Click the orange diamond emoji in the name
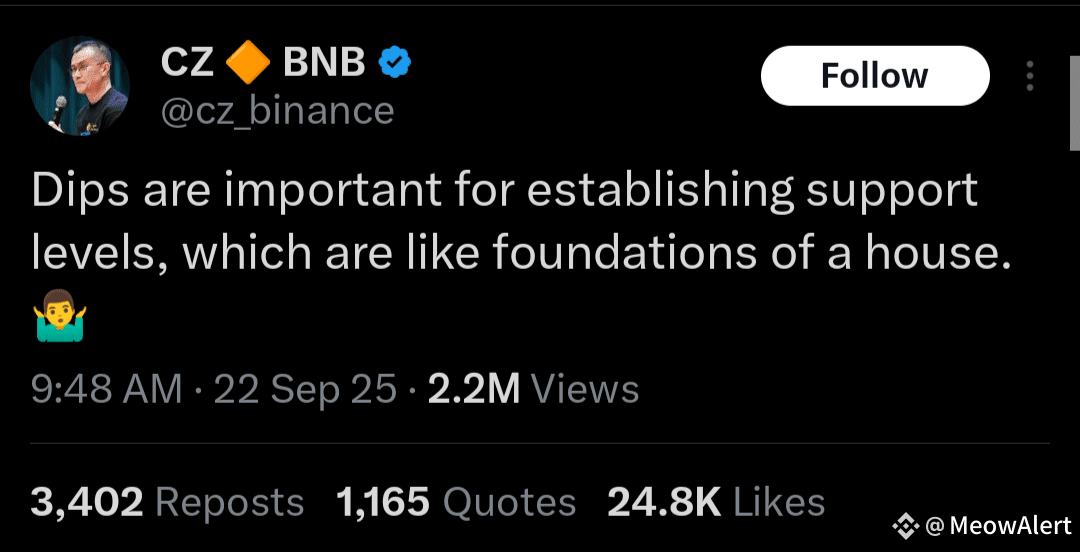The width and height of the screenshot is (1080, 552). (x=248, y=64)
